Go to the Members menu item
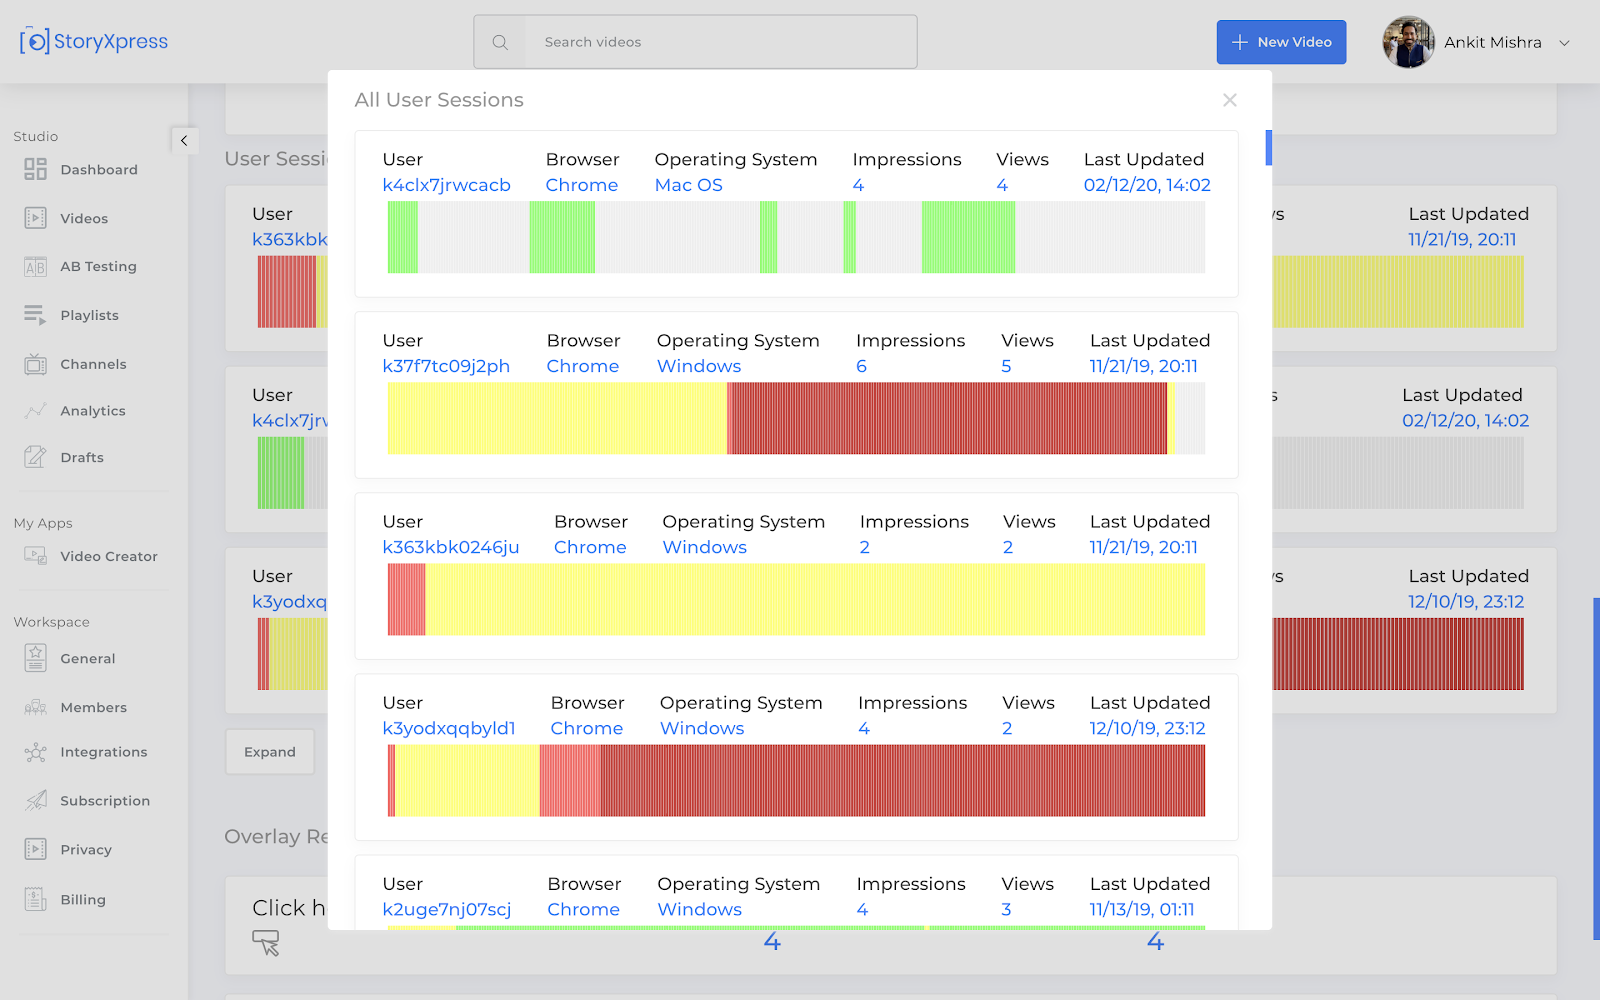This screenshot has width=1600, height=1000. pos(93,707)
